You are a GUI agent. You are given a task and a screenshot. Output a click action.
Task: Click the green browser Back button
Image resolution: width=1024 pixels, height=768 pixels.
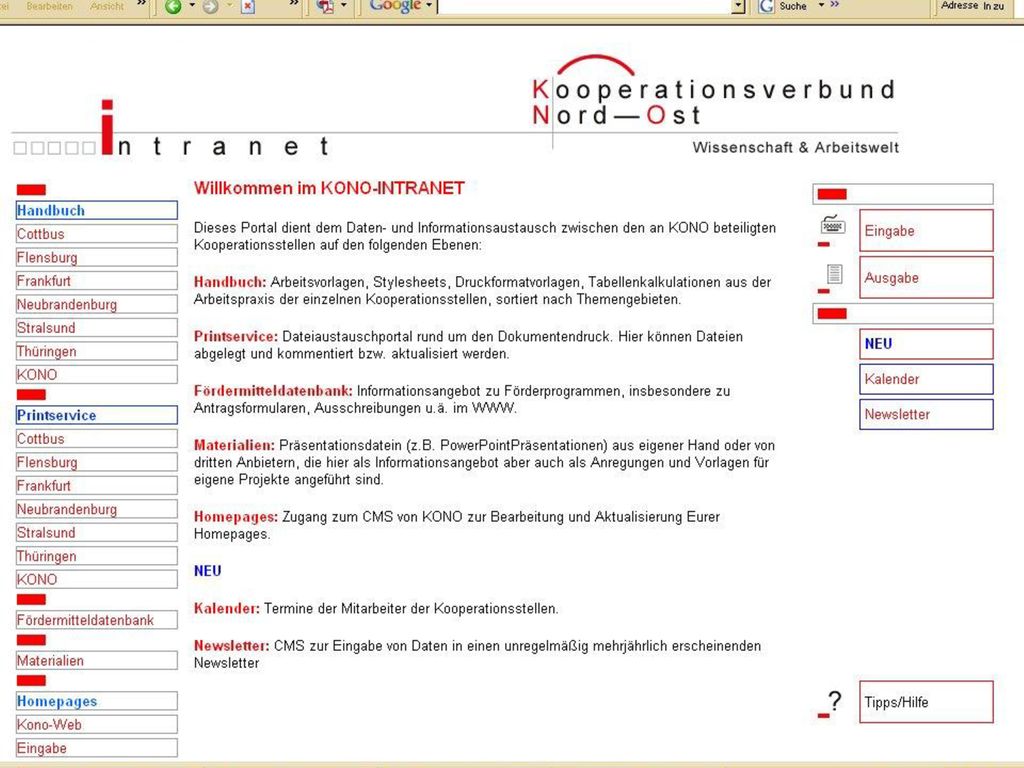173,7
